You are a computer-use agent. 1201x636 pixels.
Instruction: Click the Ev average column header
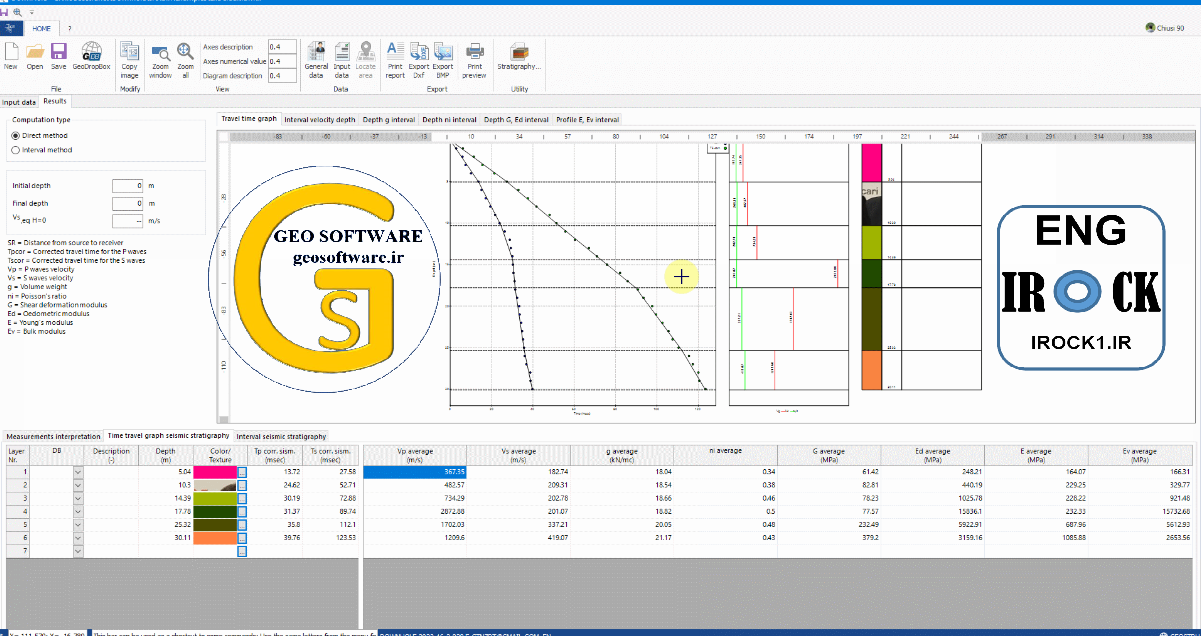(1141, 455)
